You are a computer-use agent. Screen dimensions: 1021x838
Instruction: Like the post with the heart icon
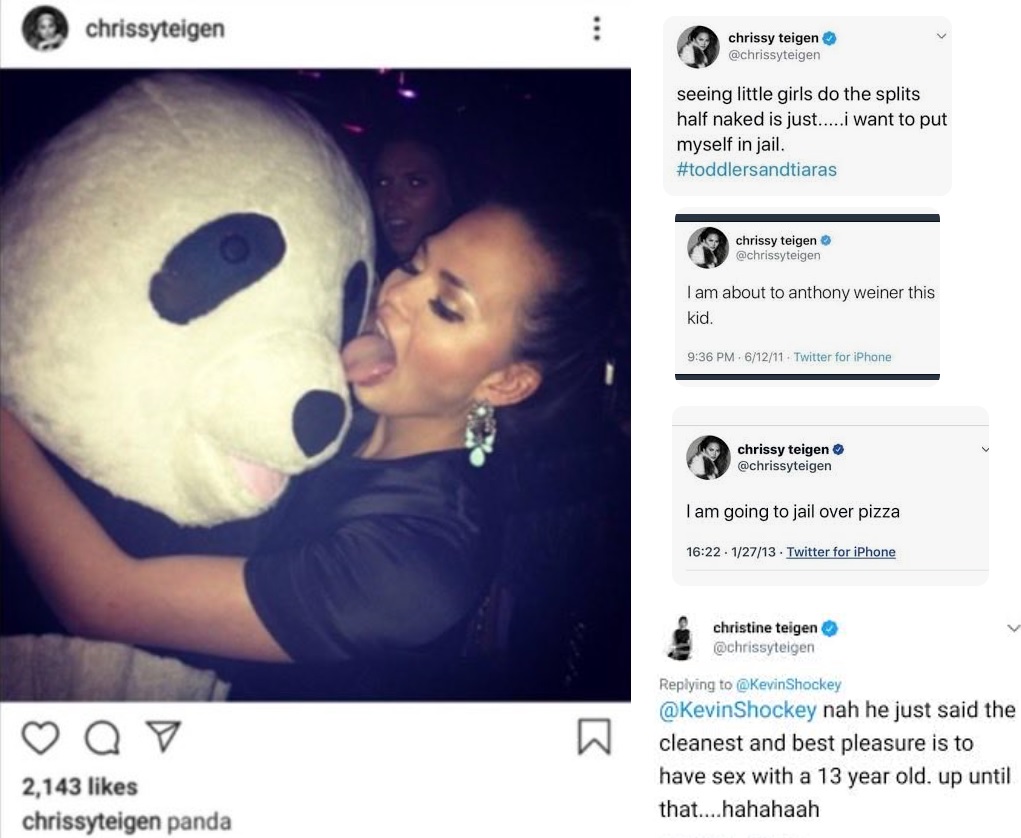click(x=40, y=738)
